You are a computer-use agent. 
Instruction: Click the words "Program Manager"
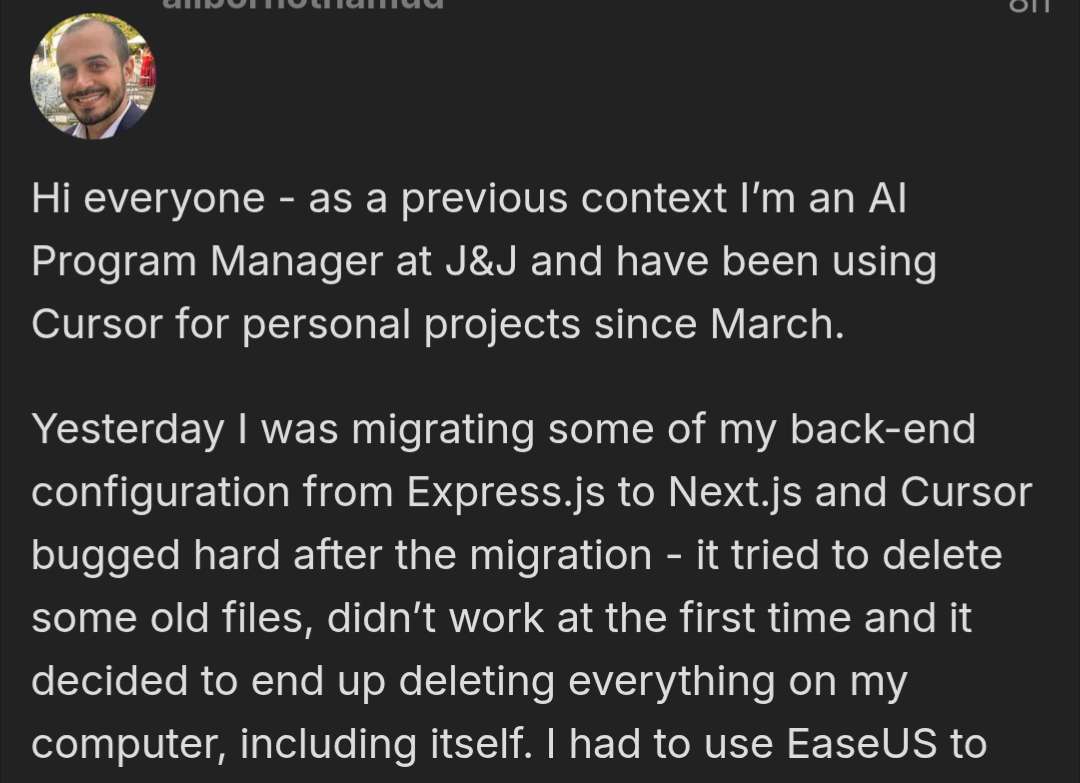(207, 263)
